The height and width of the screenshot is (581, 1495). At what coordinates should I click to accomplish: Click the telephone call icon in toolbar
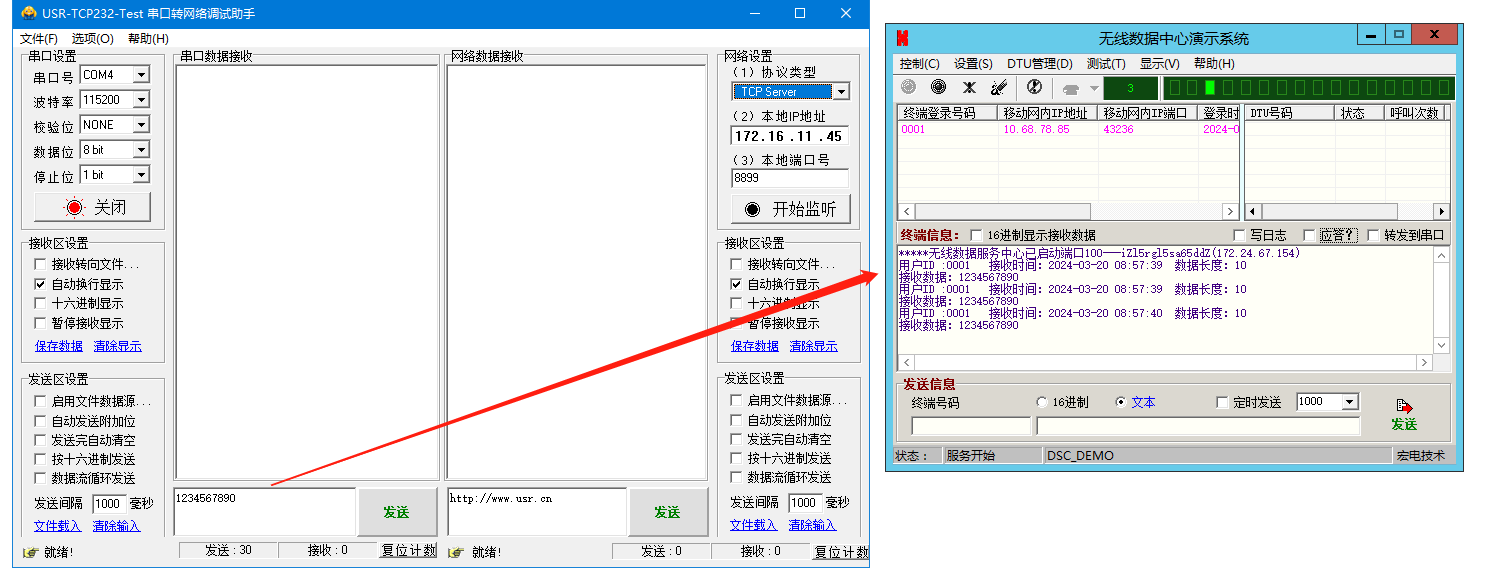point(1071,89)
